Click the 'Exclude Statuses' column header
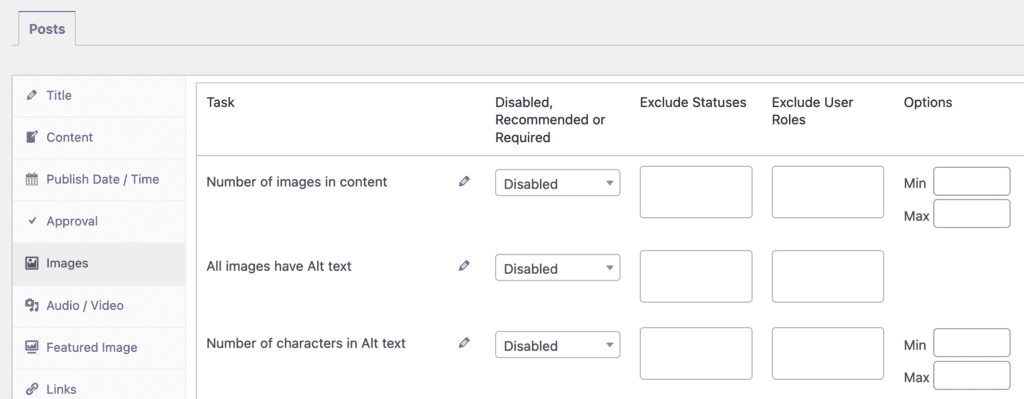The height and width of the screenshot is (399, 1024). coord(693,102)
